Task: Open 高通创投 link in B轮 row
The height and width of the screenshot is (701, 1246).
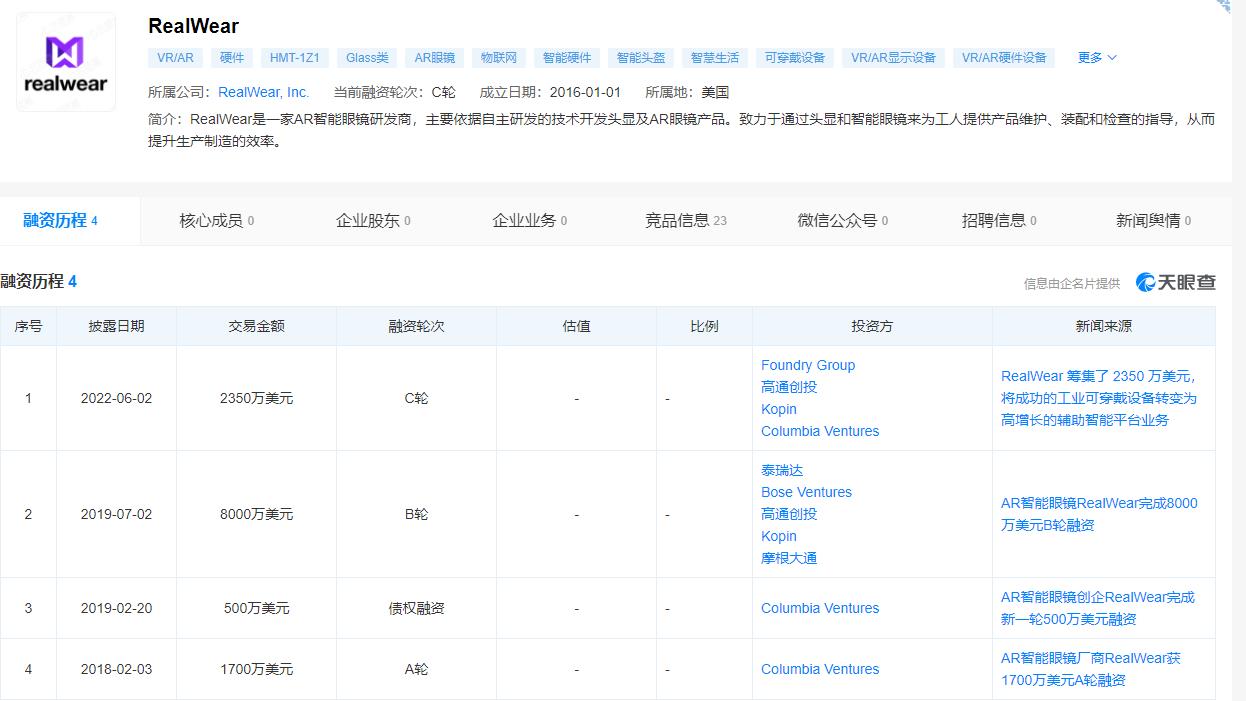Action: [789, 514]
